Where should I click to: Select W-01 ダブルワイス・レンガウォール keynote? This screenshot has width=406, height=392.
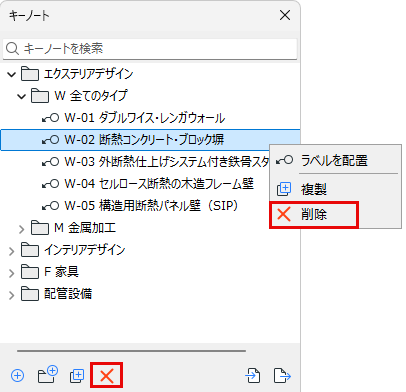(x=150, y=118)
